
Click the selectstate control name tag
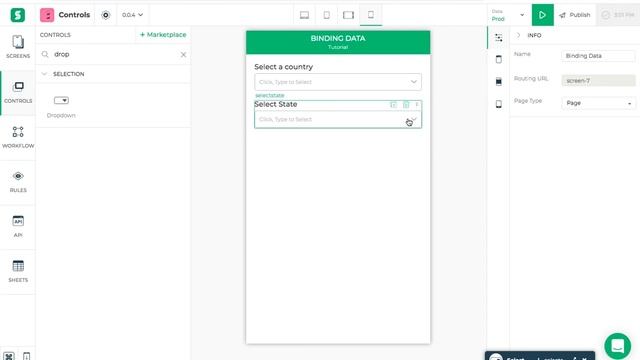pos(270,96)
